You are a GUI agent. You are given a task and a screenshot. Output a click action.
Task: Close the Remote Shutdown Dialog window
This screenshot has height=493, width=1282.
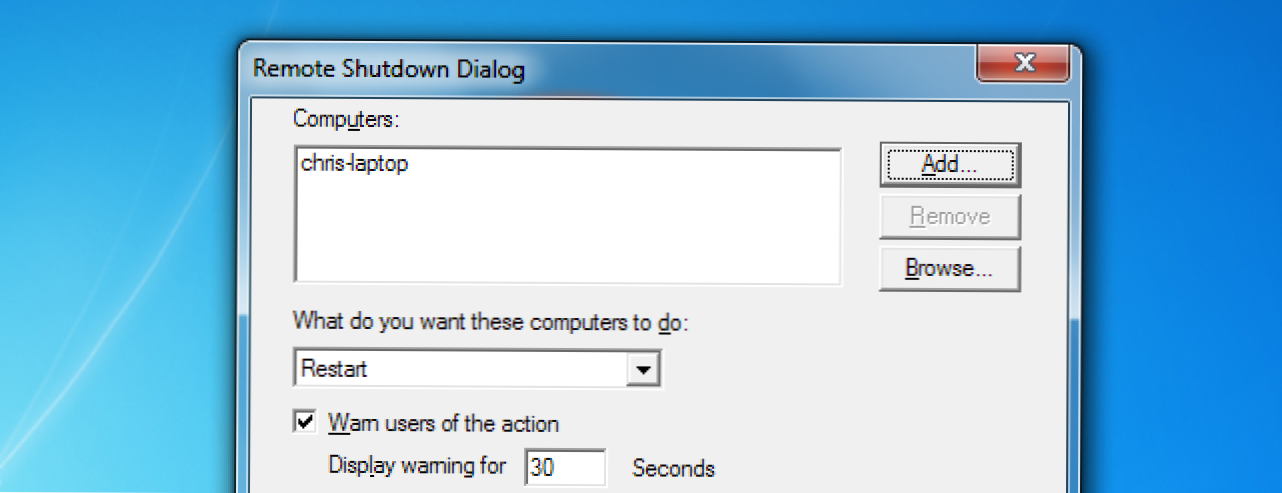pyautogui.click(x=1023, y=64)
